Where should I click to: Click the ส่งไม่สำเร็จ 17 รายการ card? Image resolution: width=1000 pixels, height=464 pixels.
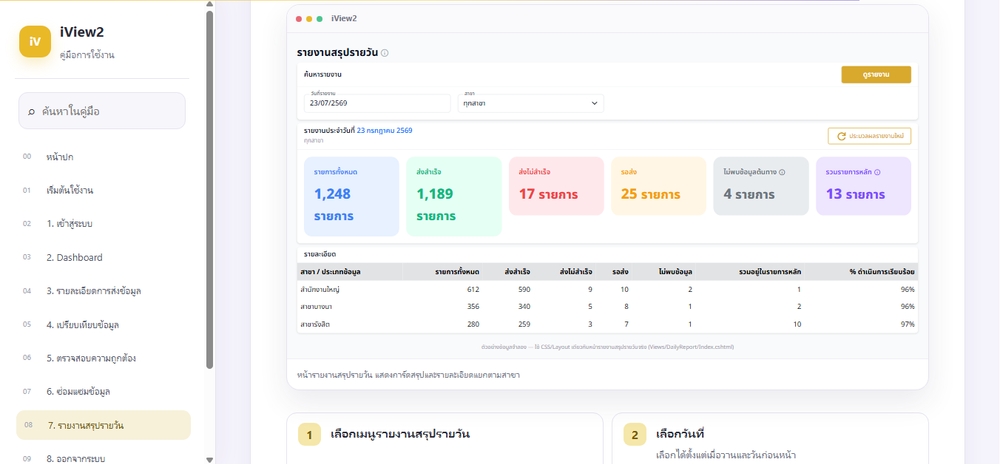(x=556, y=186)
